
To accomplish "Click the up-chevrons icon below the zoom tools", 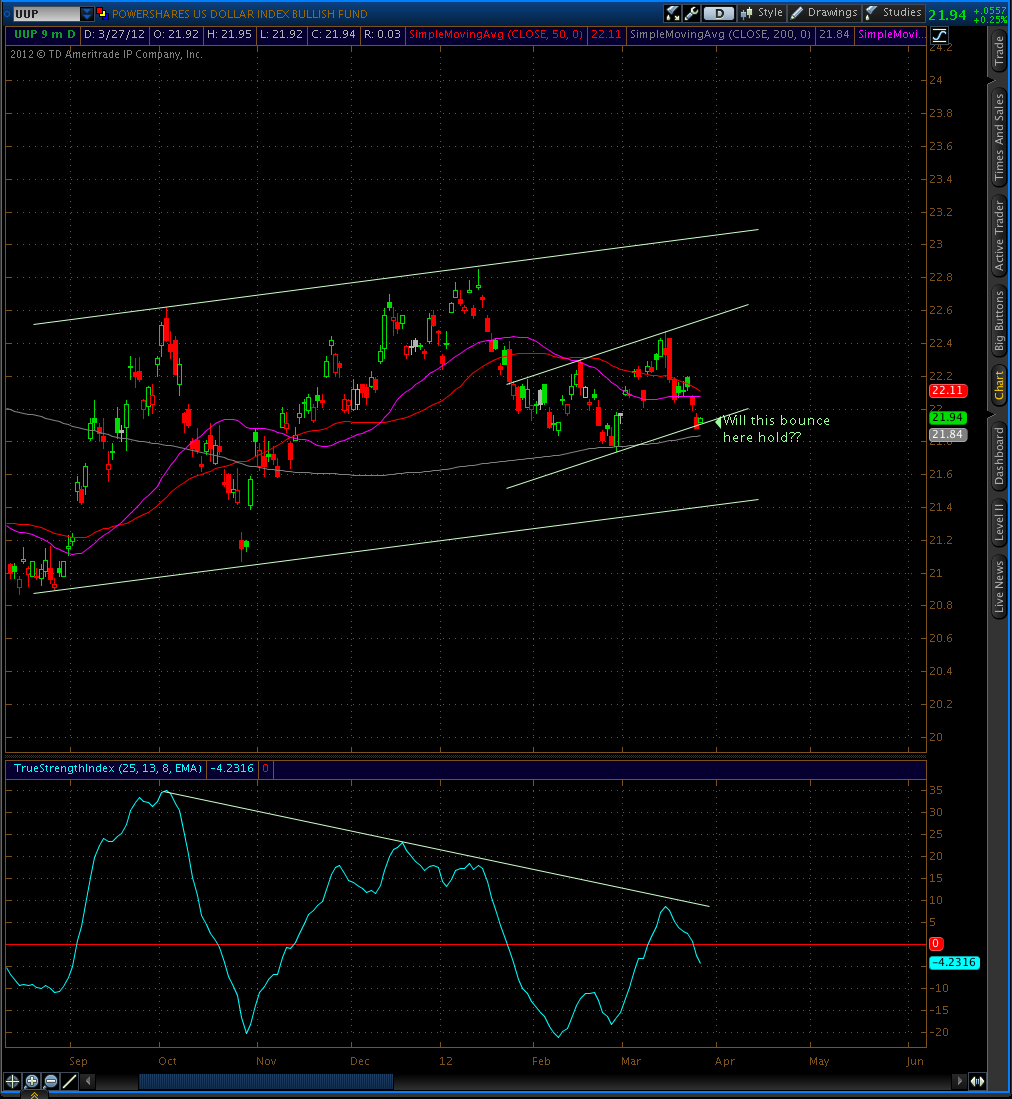I will [x=34, y=1095].
